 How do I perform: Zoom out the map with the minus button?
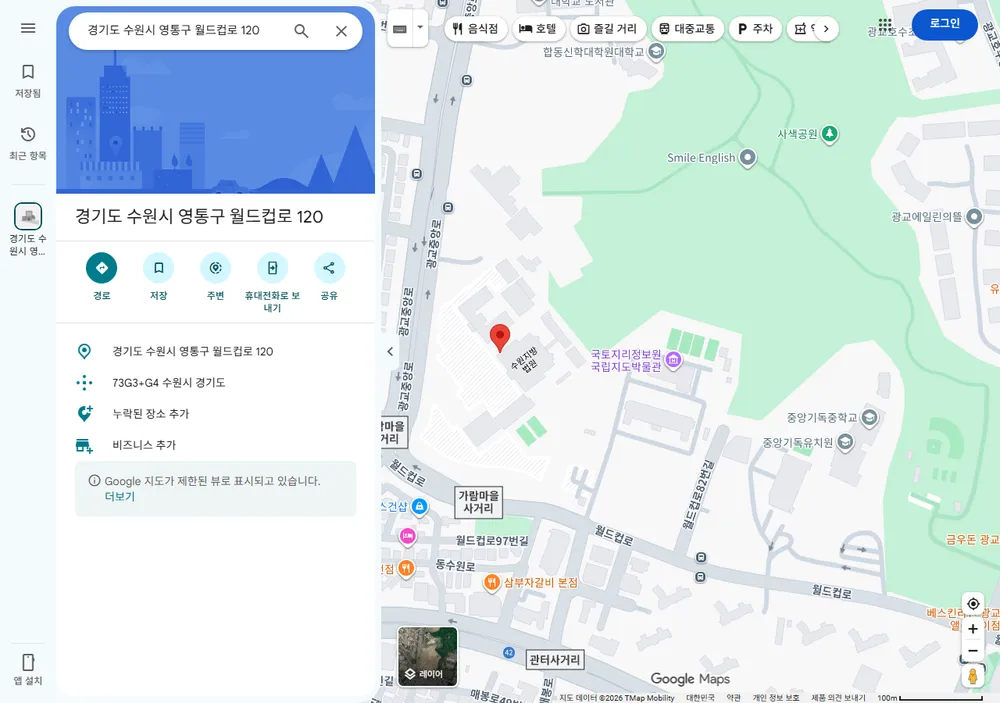pos(973,651)
